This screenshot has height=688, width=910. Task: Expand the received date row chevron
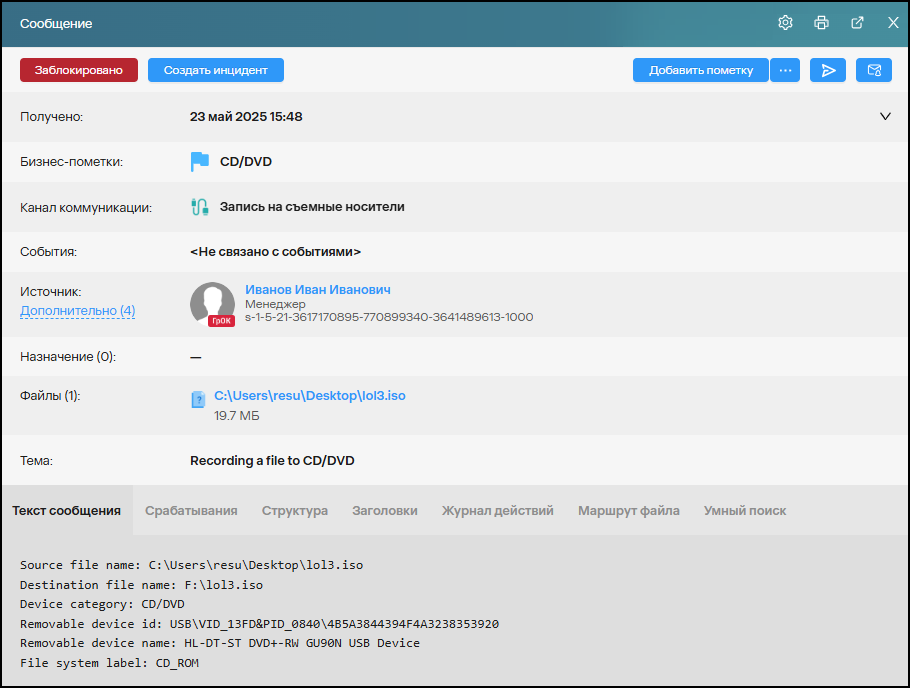click(x=885, y=116)
